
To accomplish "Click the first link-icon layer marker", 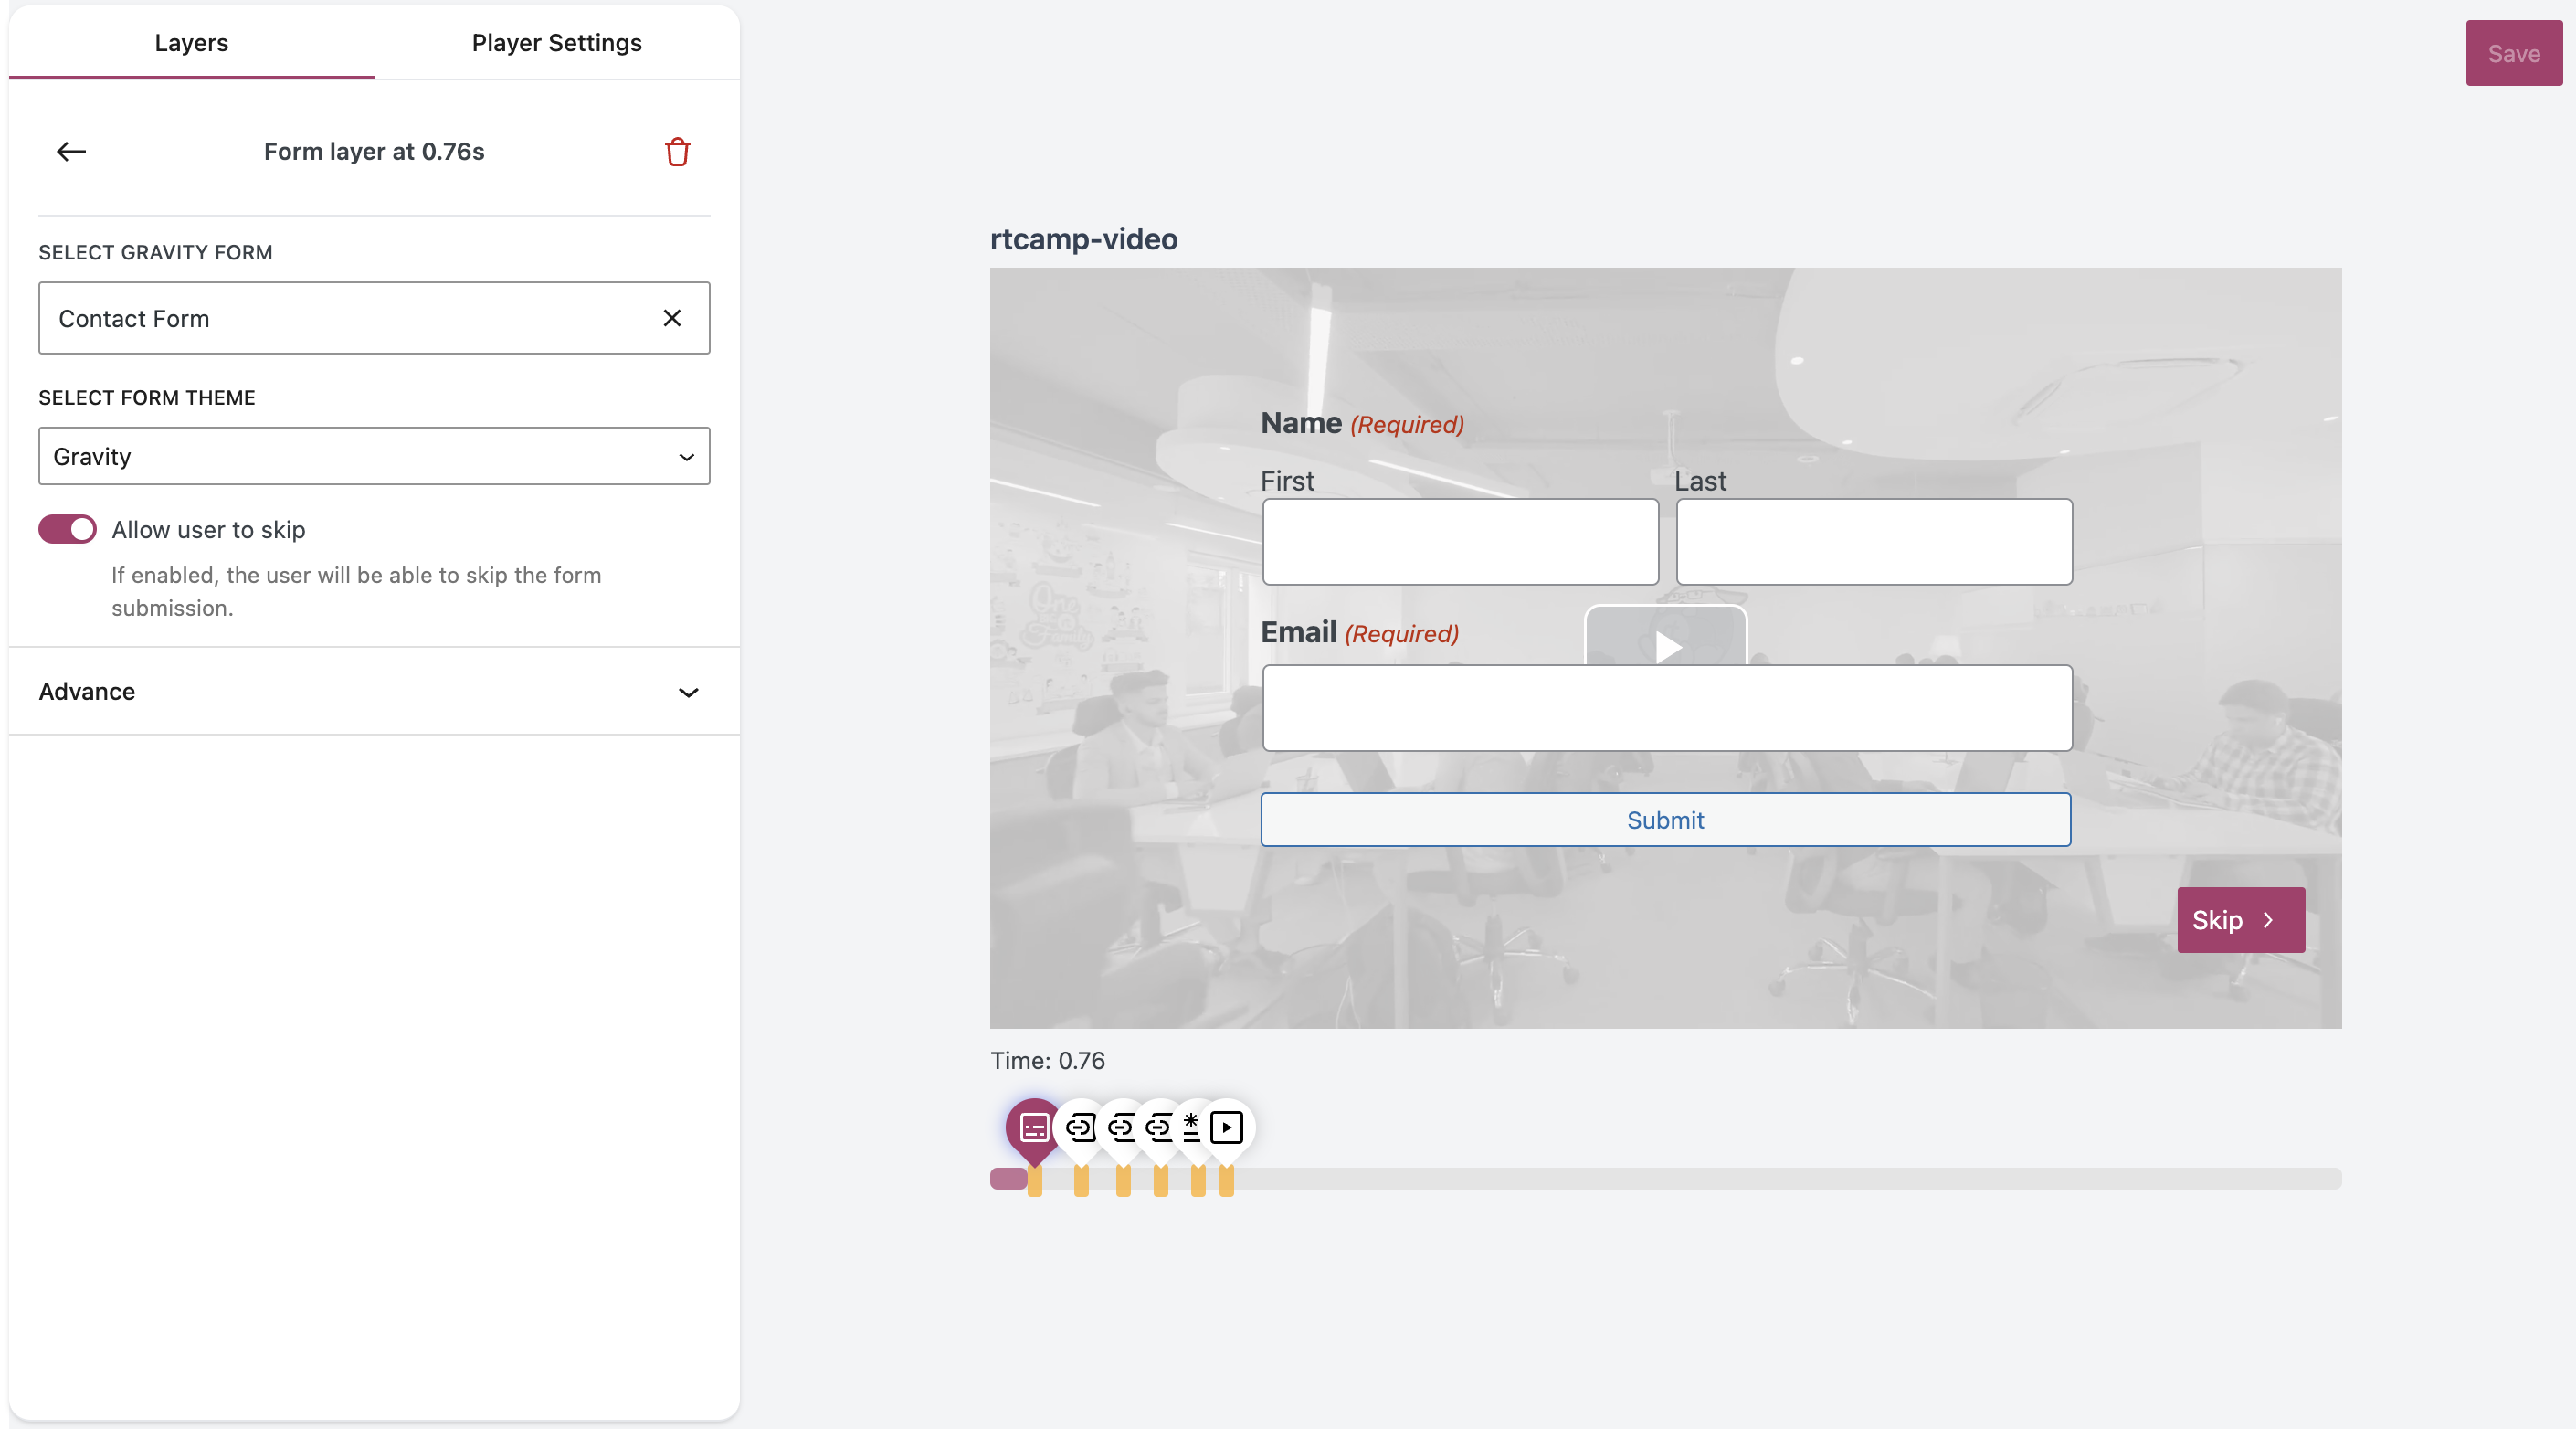I will [1080, 1128].
